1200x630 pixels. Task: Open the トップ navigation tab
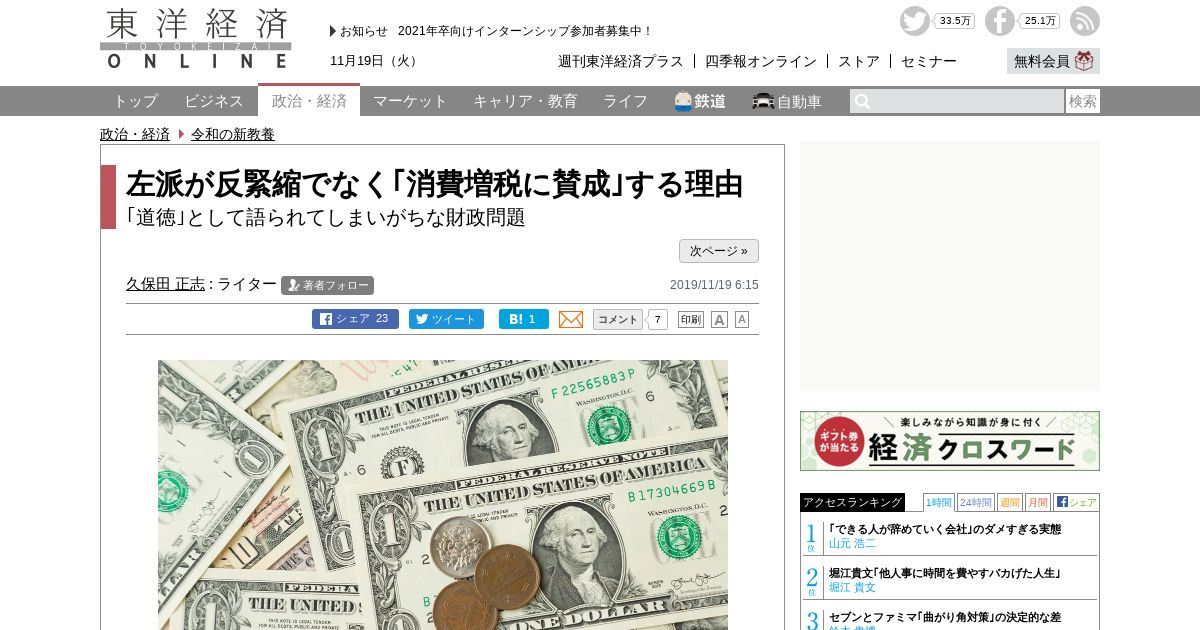pos(135,101)
